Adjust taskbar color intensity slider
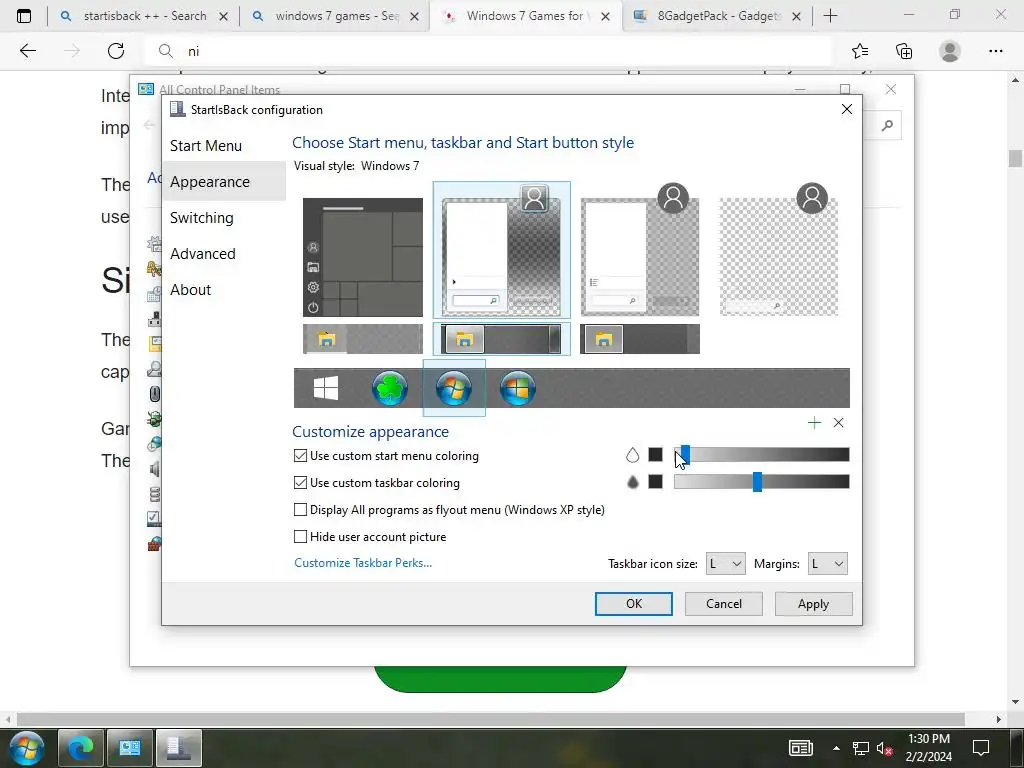Image resolution: width=1024 pixels, height=768 pixels. tap(761, 482)
